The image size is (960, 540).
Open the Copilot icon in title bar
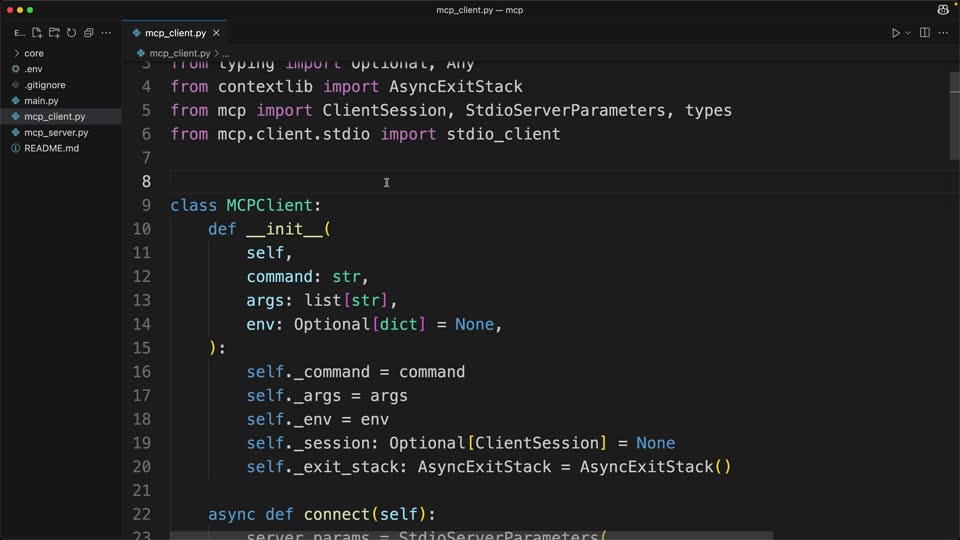[943, 9]
